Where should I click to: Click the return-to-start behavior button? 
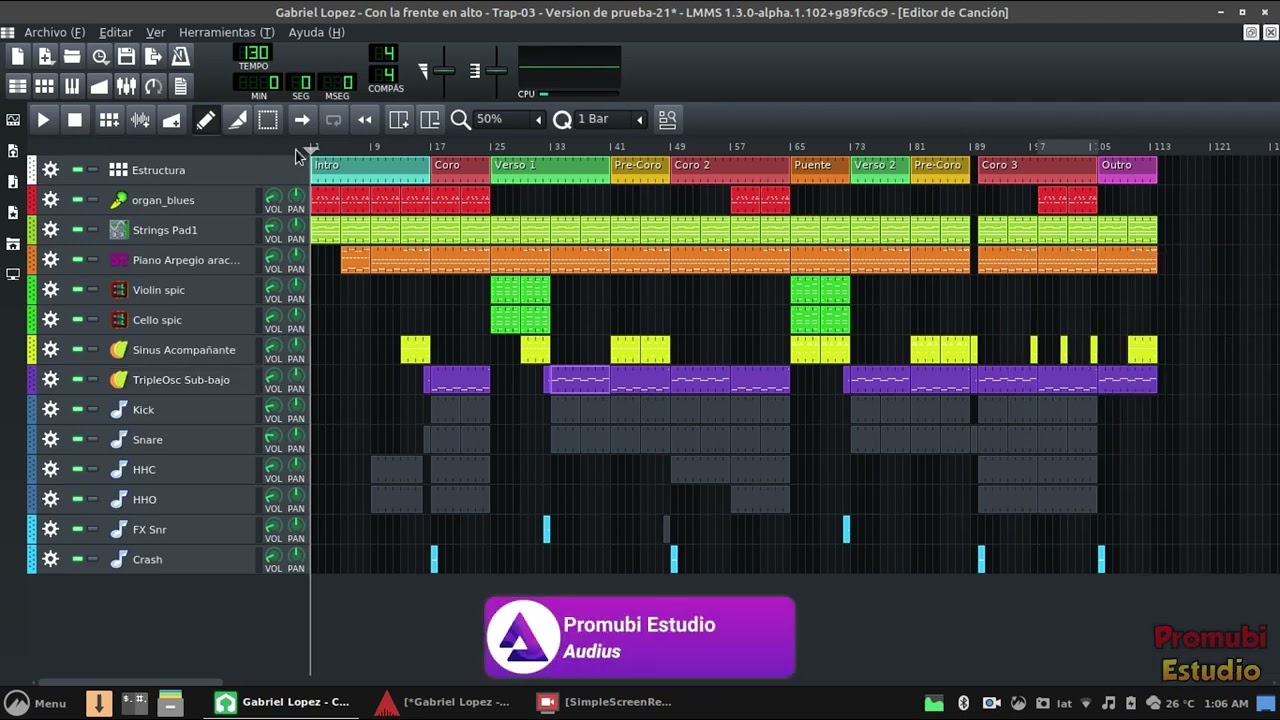pos(365,120)
